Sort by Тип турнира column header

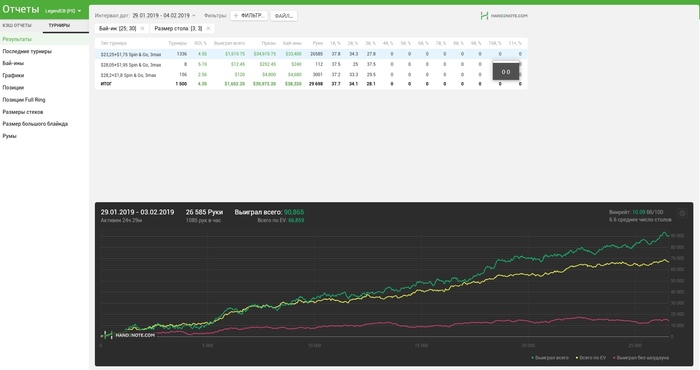pyautogui.click(x=113, y=43)
